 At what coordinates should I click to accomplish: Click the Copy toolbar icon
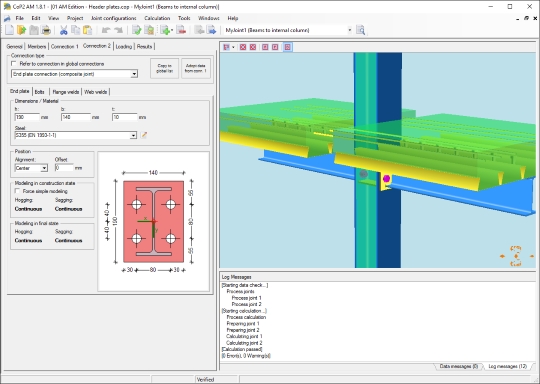75,30
